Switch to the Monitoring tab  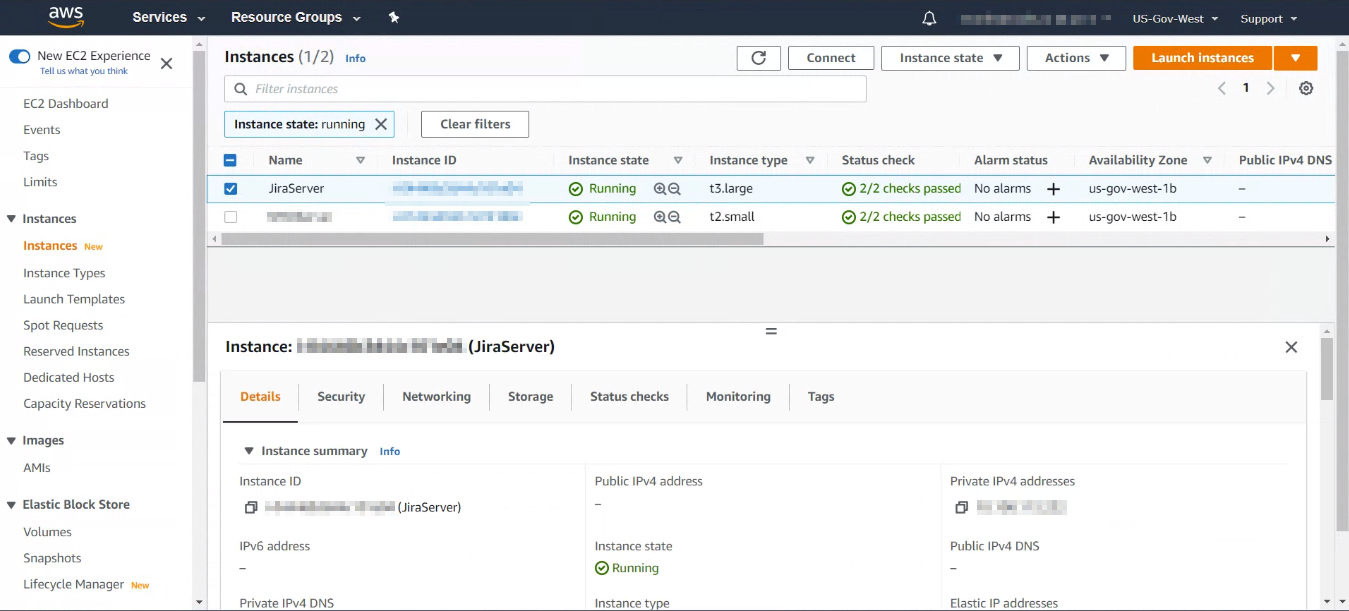pyautogui.click(x=737, y=396)
